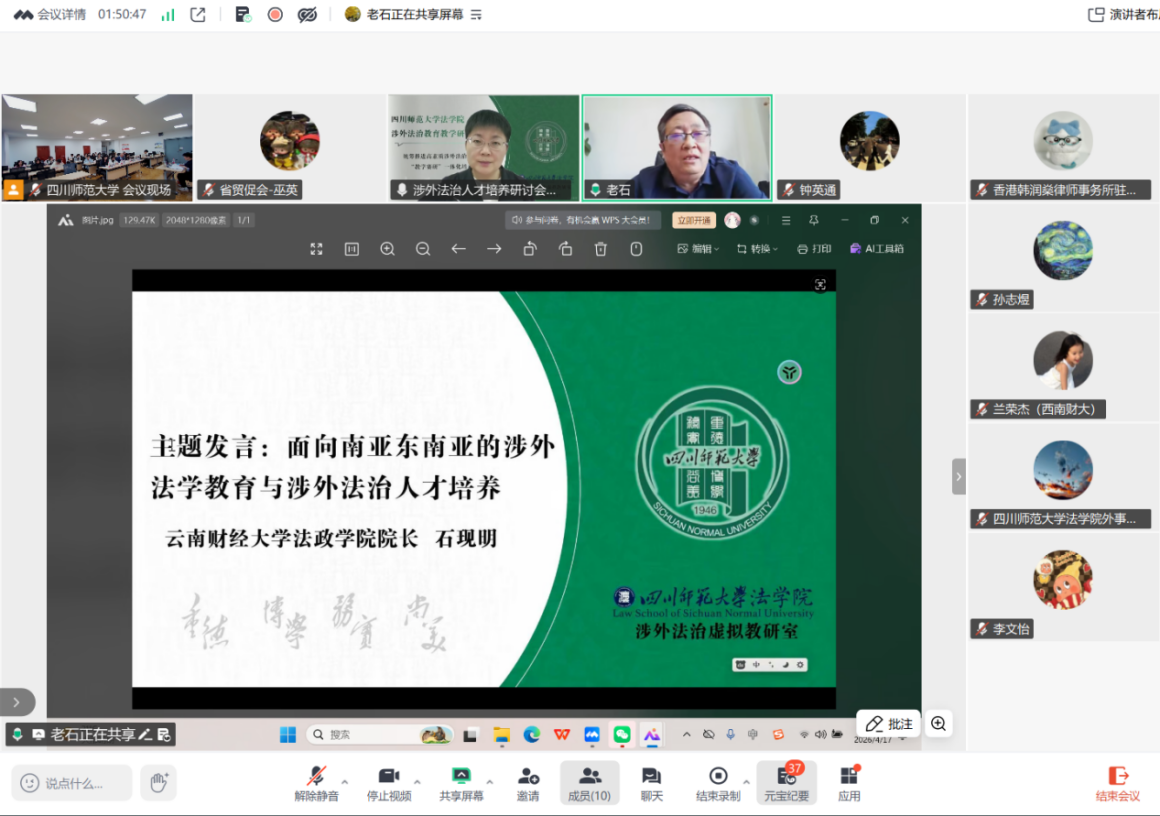This screenshot has width=1160, height=816.
Task: Open the 成员(10) members panel
Action: tap(589, 783)
